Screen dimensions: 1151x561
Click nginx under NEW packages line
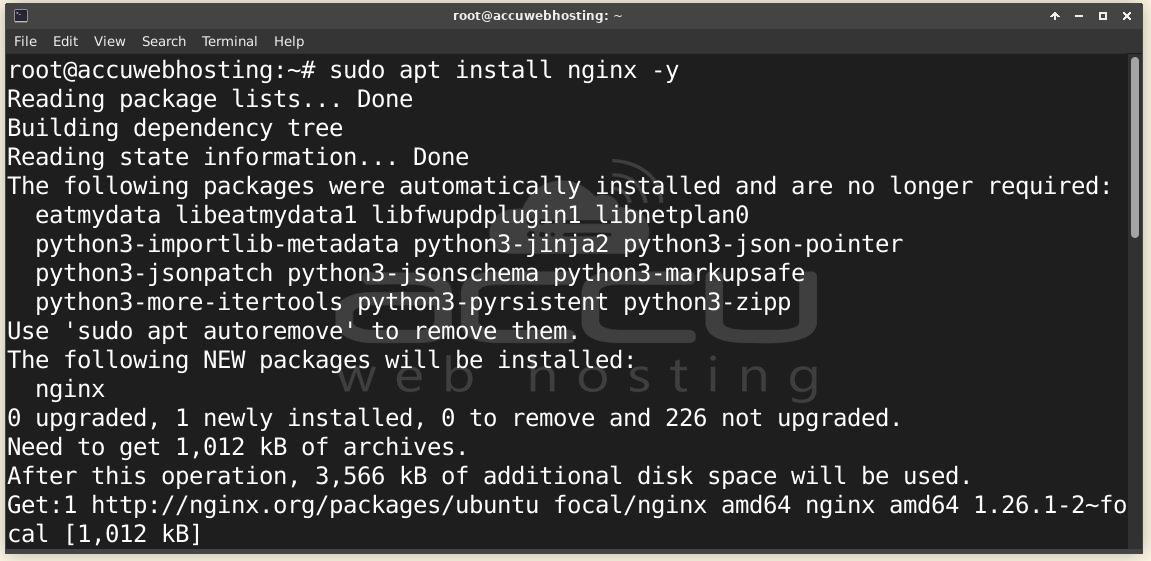pyautogui.click(x=70, y=389)
